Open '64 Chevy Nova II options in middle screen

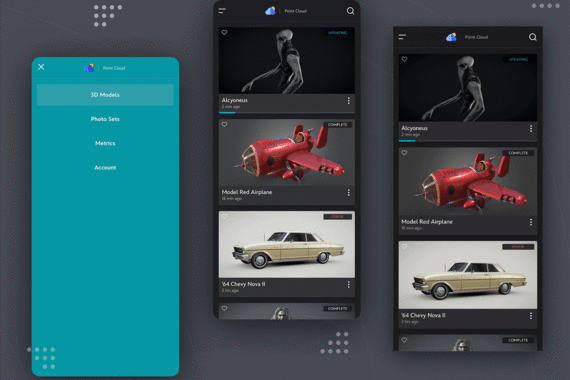click(349, 284)
